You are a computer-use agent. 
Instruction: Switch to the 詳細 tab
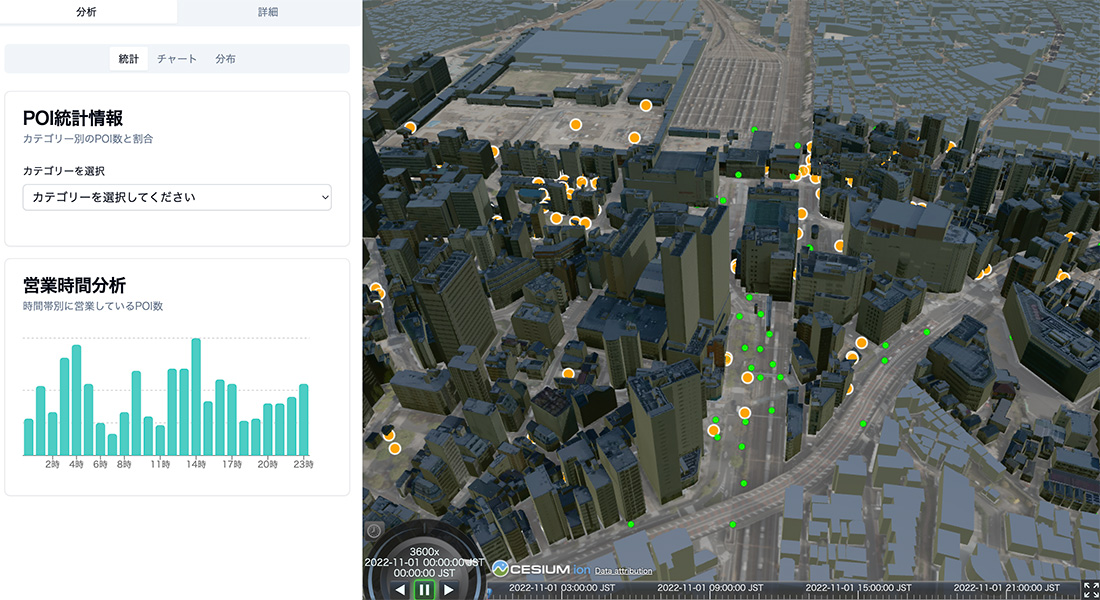pyautogui.click(x=268, y=12)
